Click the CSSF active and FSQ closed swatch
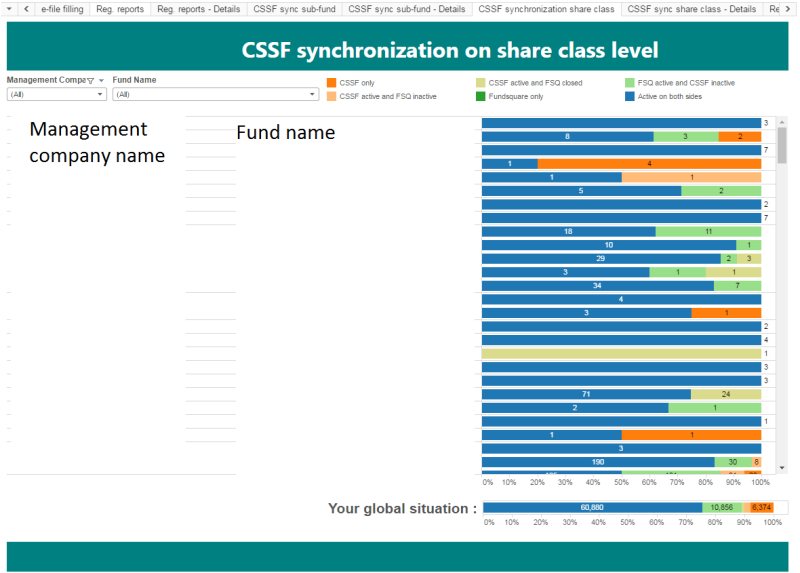 point(480,83)
